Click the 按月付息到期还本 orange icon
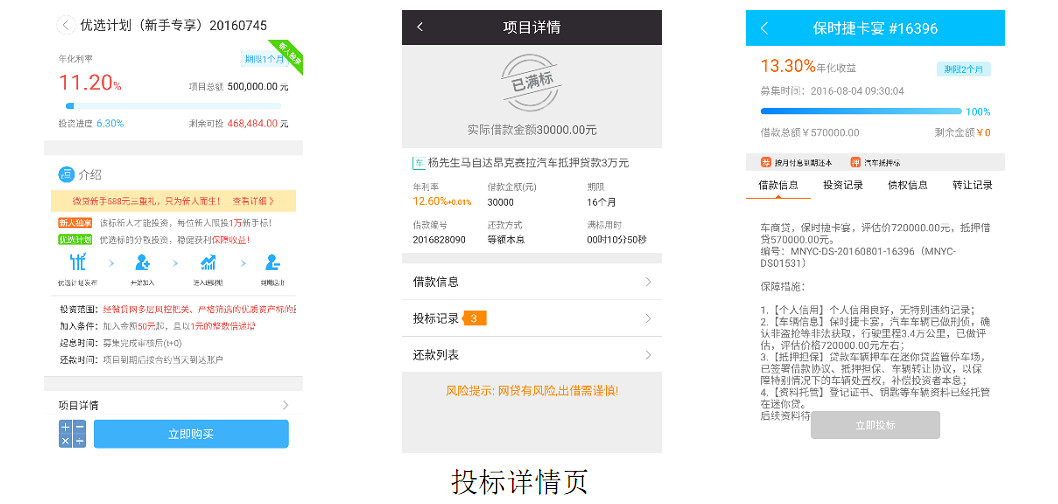The width and height of the screenshot is (1058, 504). click(x=766, y=163)
